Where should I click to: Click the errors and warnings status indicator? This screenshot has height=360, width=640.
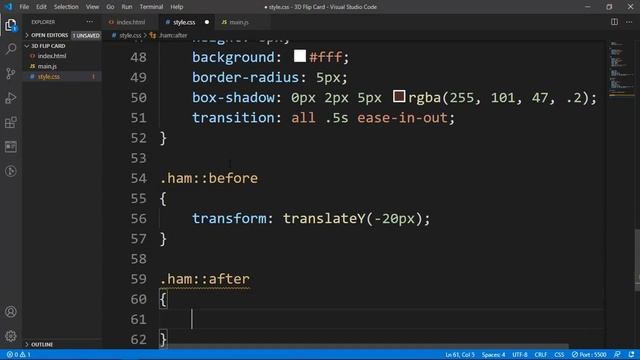[19, 355]
